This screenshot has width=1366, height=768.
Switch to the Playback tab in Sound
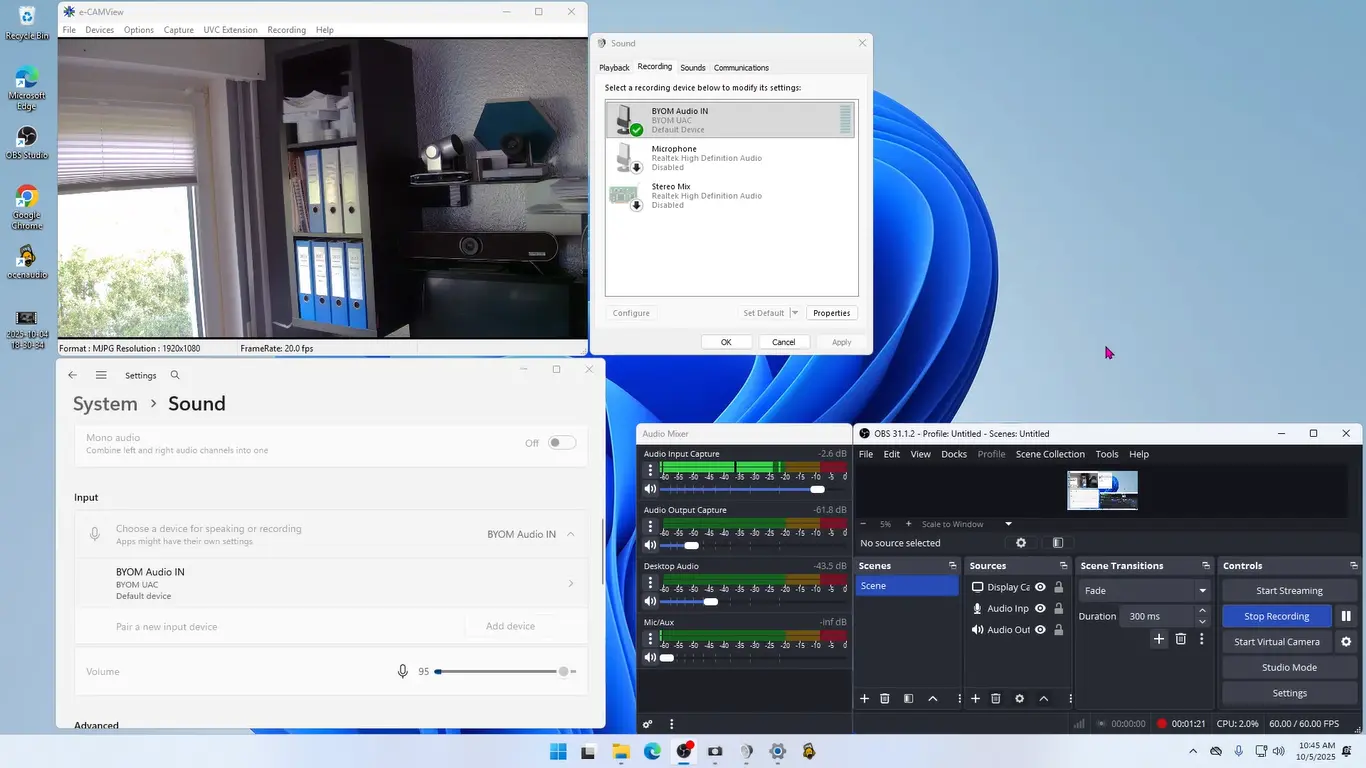click(x=614, y=68)
